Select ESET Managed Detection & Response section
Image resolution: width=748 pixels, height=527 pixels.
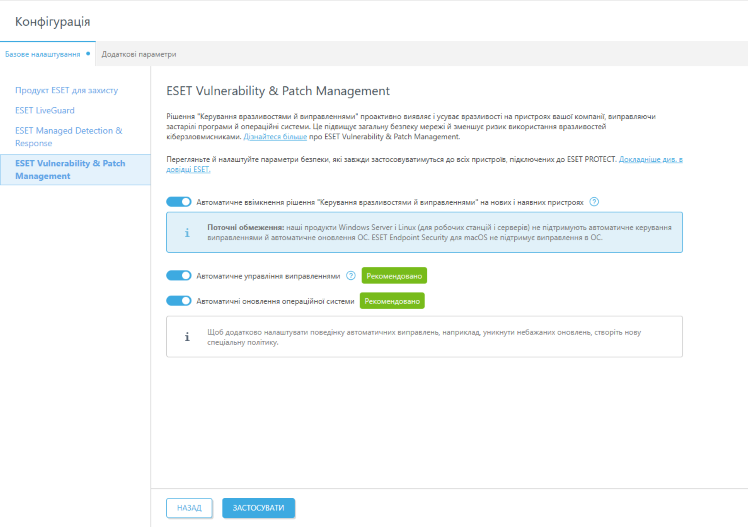coord(69,136)
